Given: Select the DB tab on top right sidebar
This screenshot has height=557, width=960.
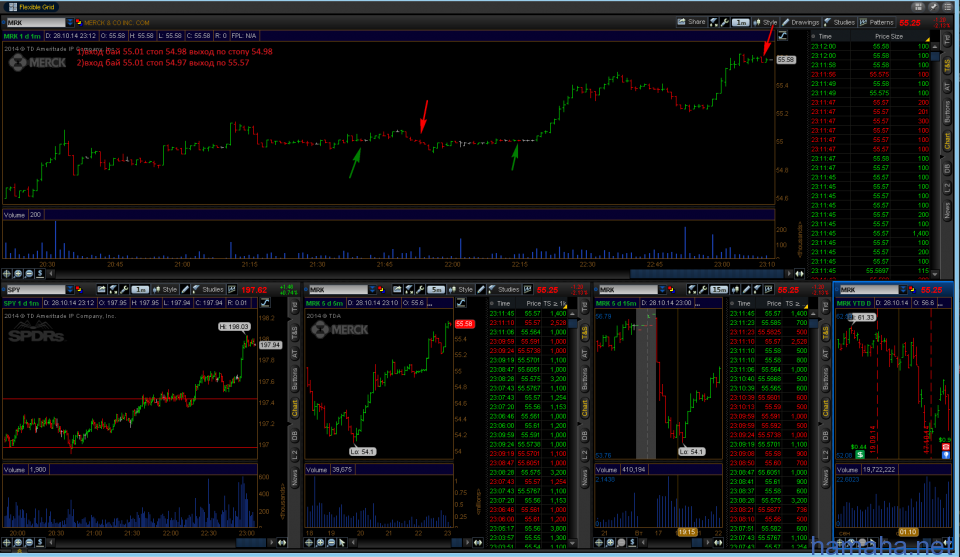Looking at the screenshot, I should (x=947, y=168).
